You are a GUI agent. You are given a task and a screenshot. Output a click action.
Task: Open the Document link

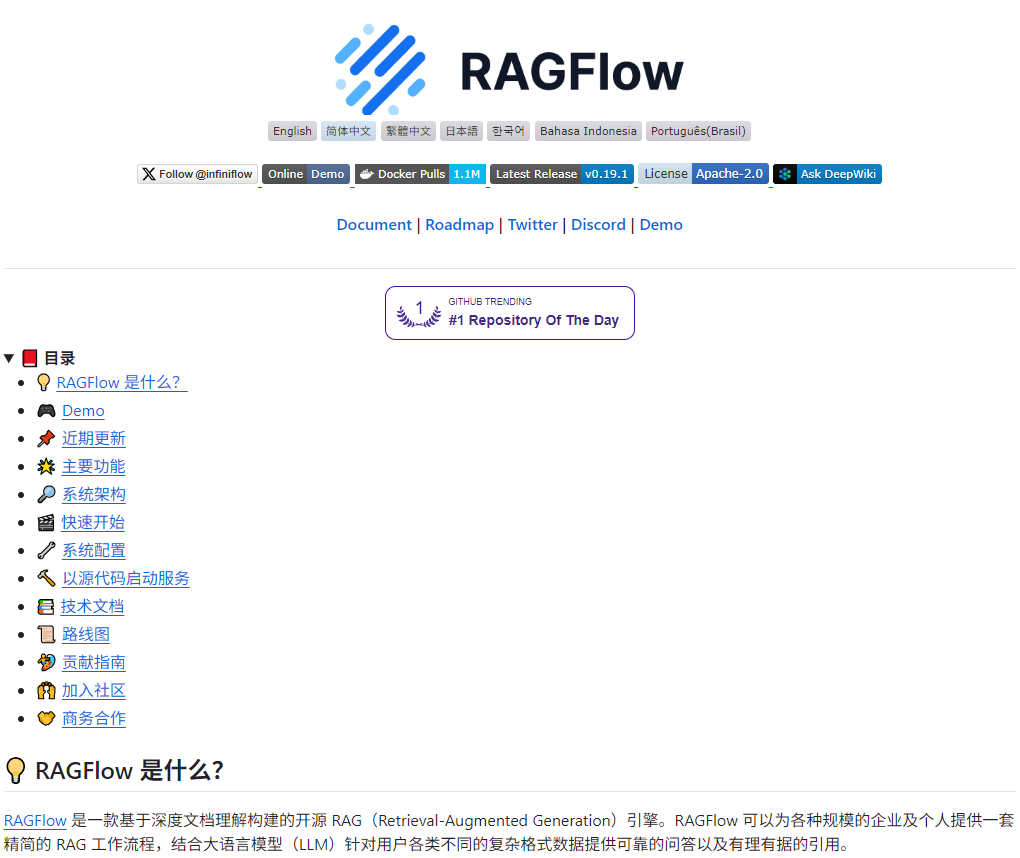374,224
